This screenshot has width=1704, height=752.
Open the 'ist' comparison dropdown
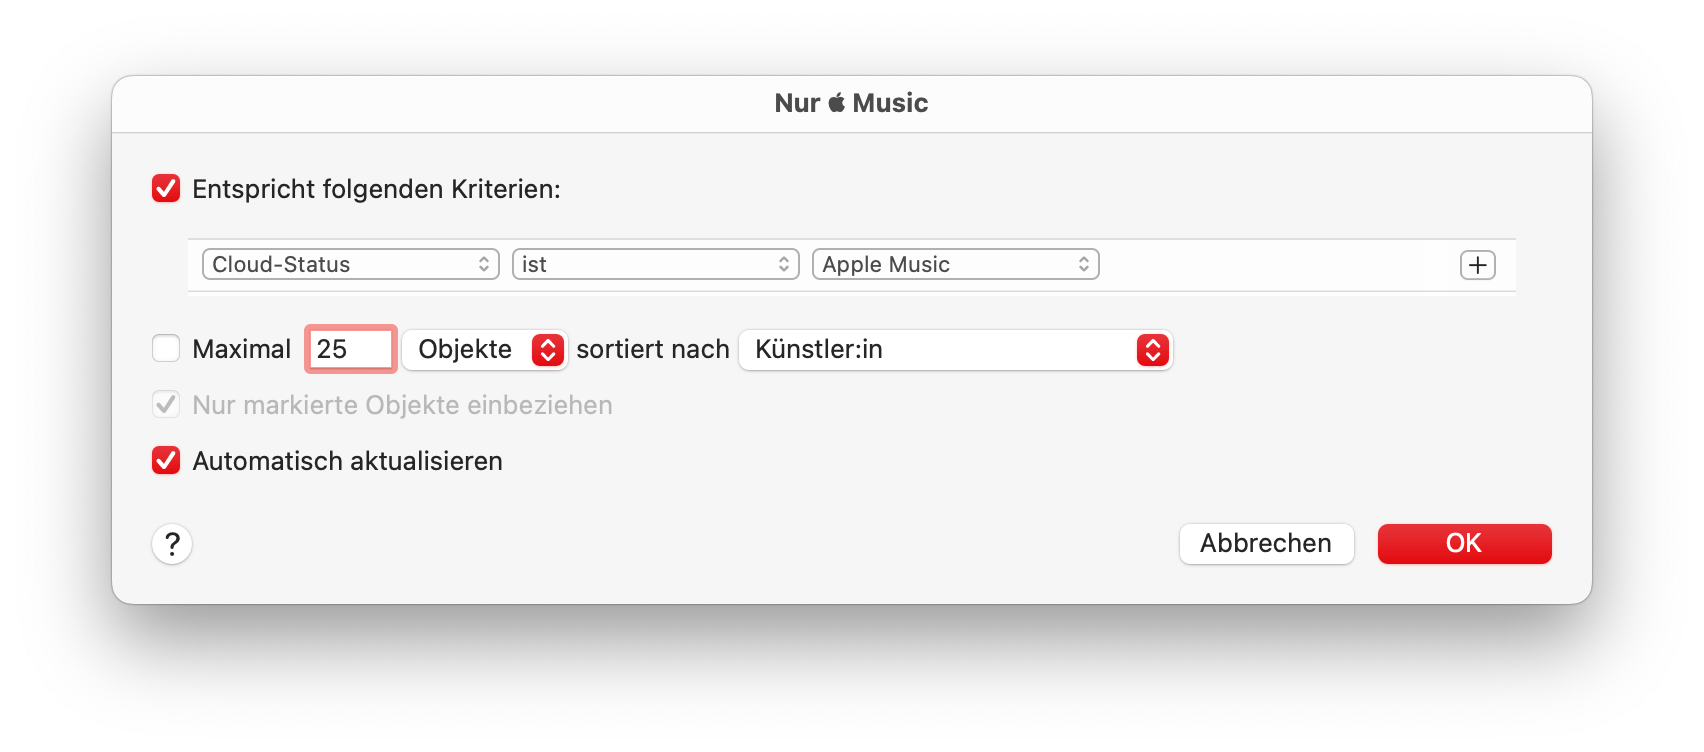click(x=655, y=265)
